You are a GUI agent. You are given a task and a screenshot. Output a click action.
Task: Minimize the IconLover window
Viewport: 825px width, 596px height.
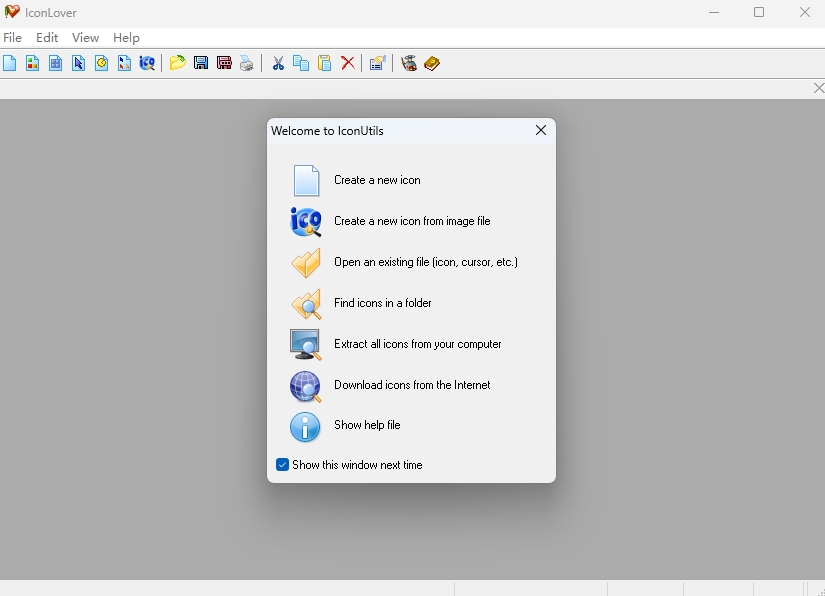coord(713,12)
